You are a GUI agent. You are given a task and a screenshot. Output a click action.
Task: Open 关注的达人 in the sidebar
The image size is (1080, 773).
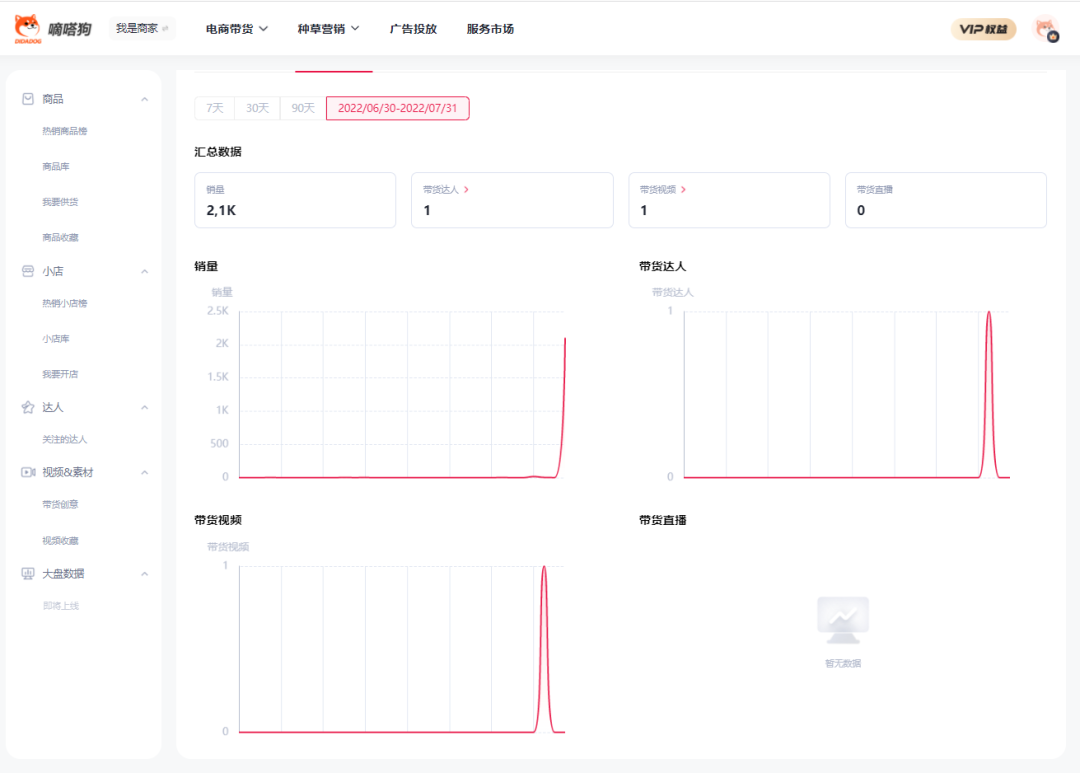click(x=65, y=440)
